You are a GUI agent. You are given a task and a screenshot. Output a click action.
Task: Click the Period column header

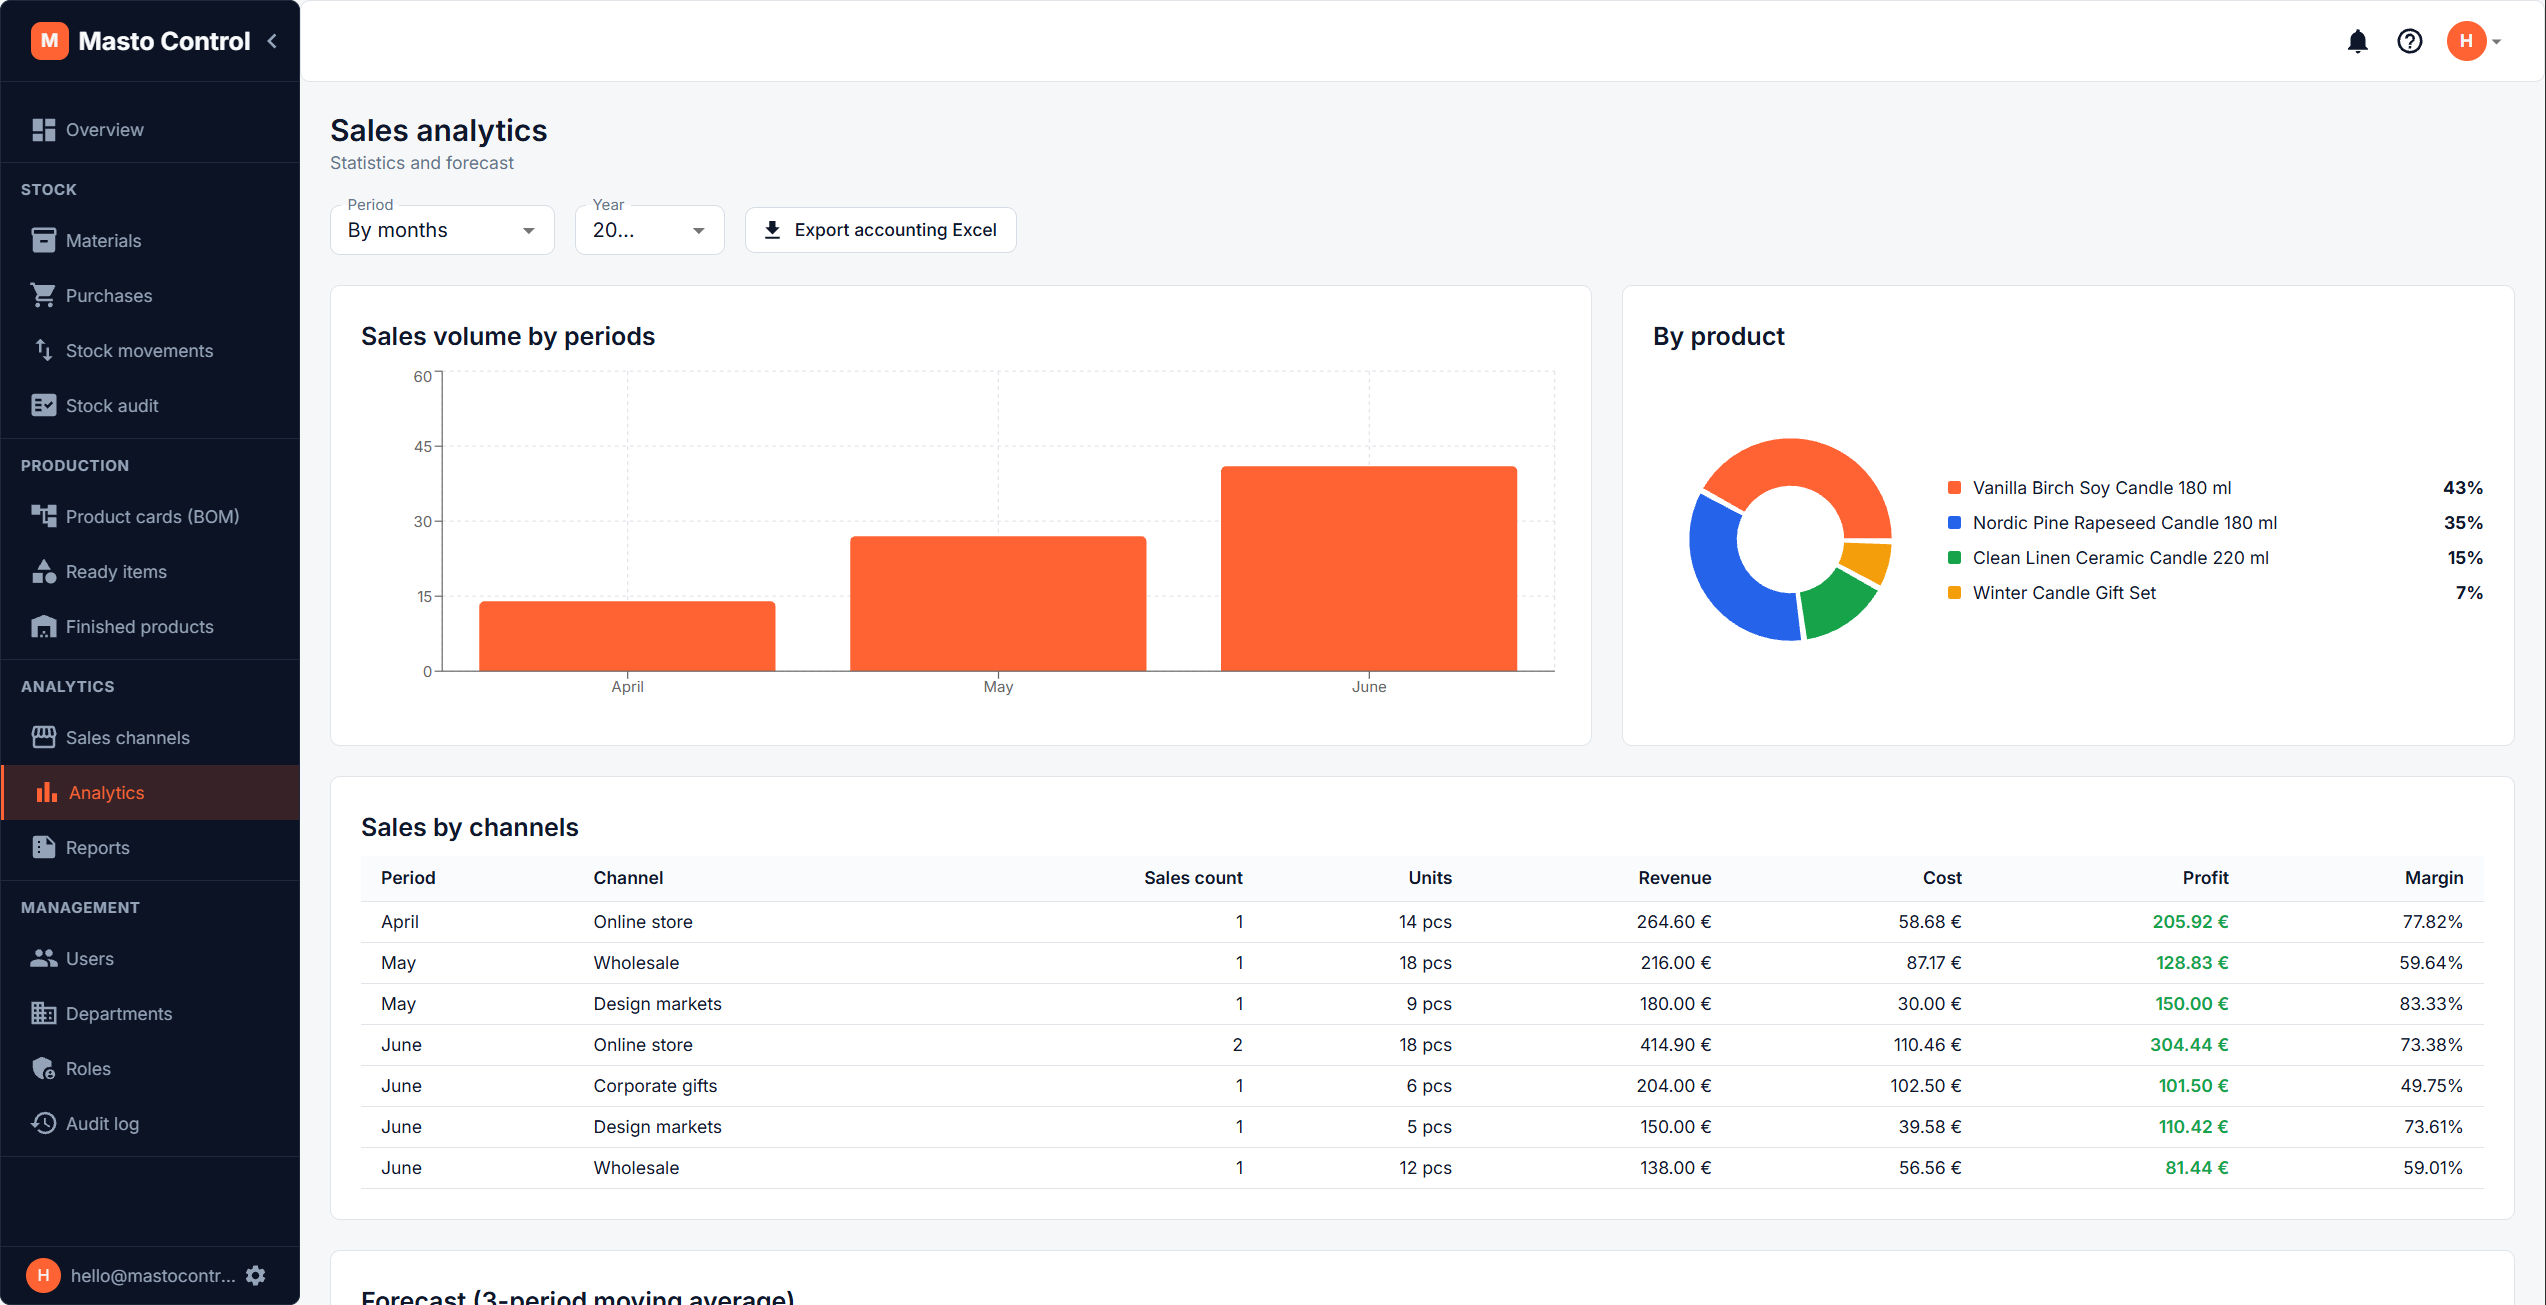coord(408,877)
